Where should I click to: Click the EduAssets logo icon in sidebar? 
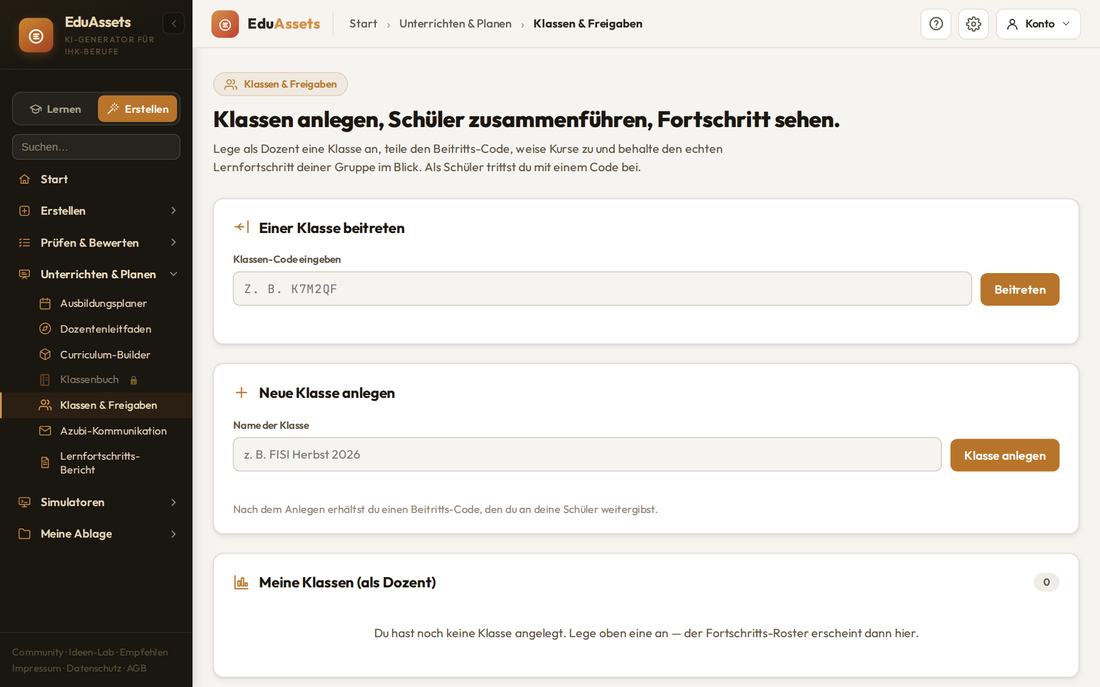36,36
